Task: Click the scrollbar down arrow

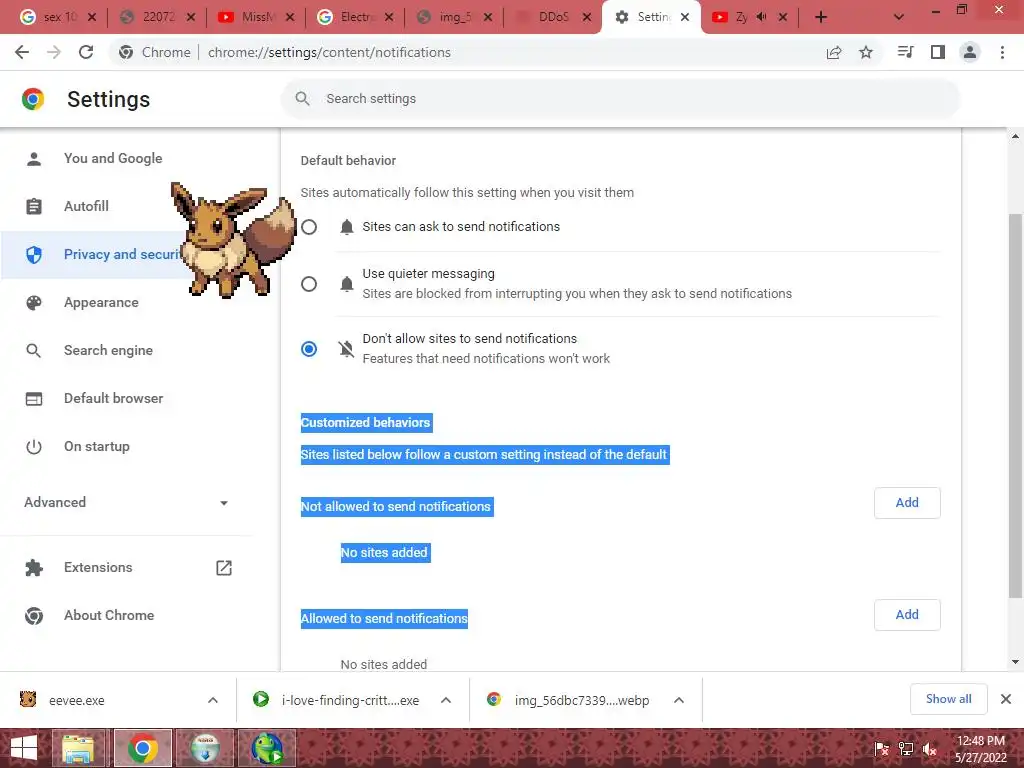Action: coord(1015,662)
